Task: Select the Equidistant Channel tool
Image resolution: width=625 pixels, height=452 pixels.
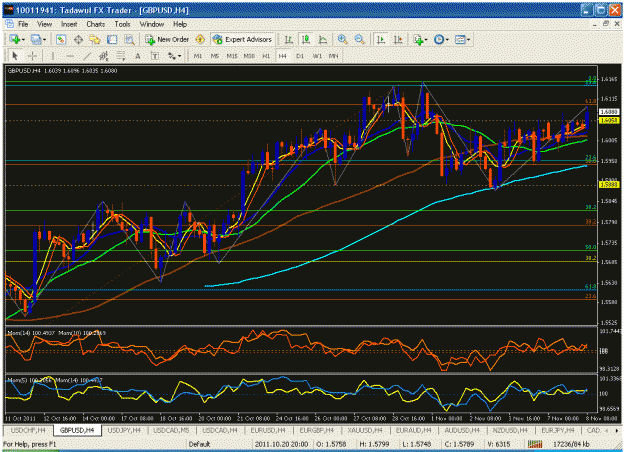Action: pos(104,56)
